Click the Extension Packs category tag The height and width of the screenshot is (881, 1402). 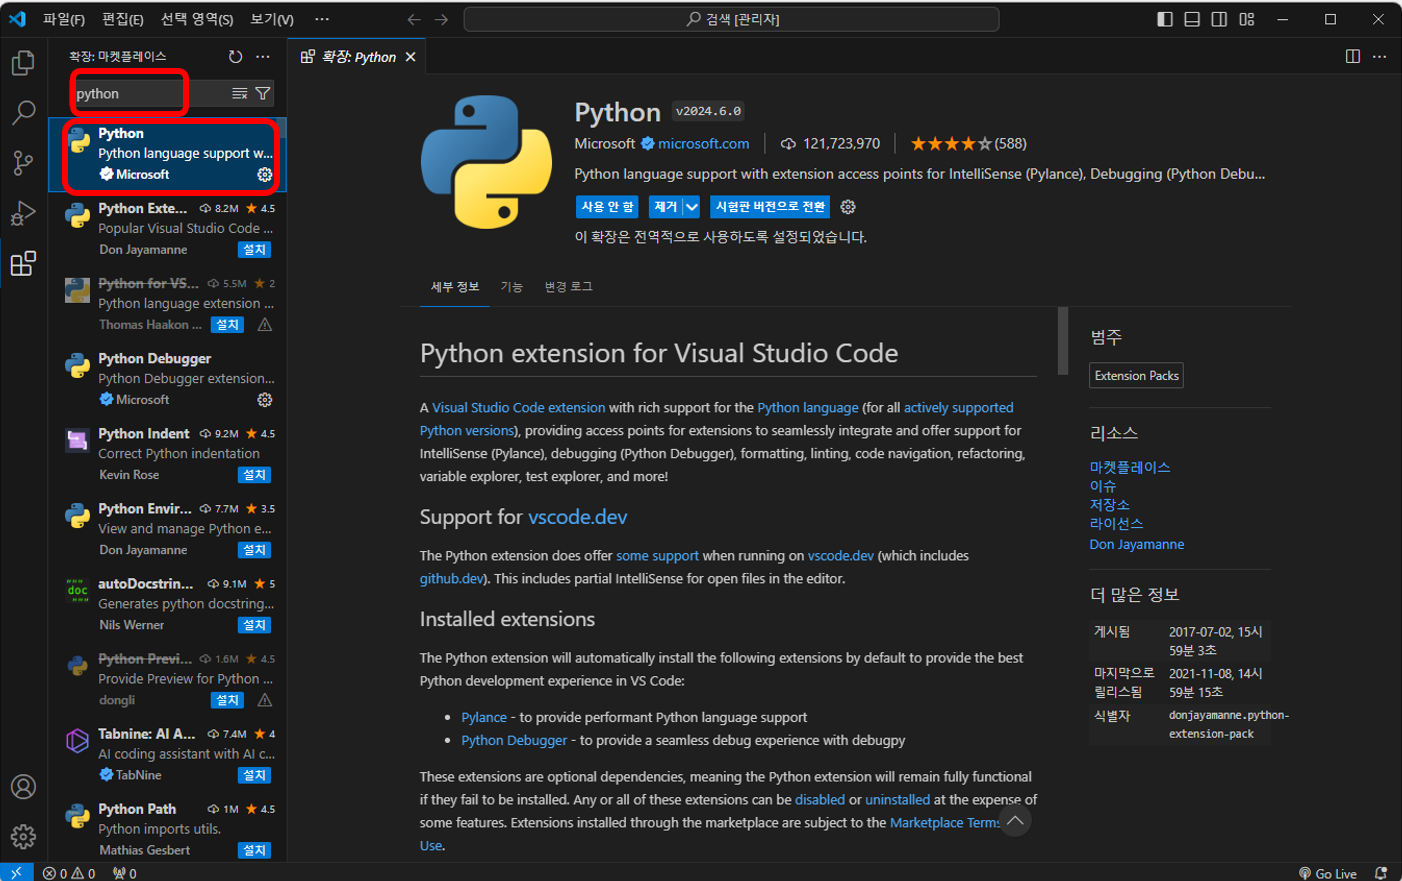(1136, 376)
